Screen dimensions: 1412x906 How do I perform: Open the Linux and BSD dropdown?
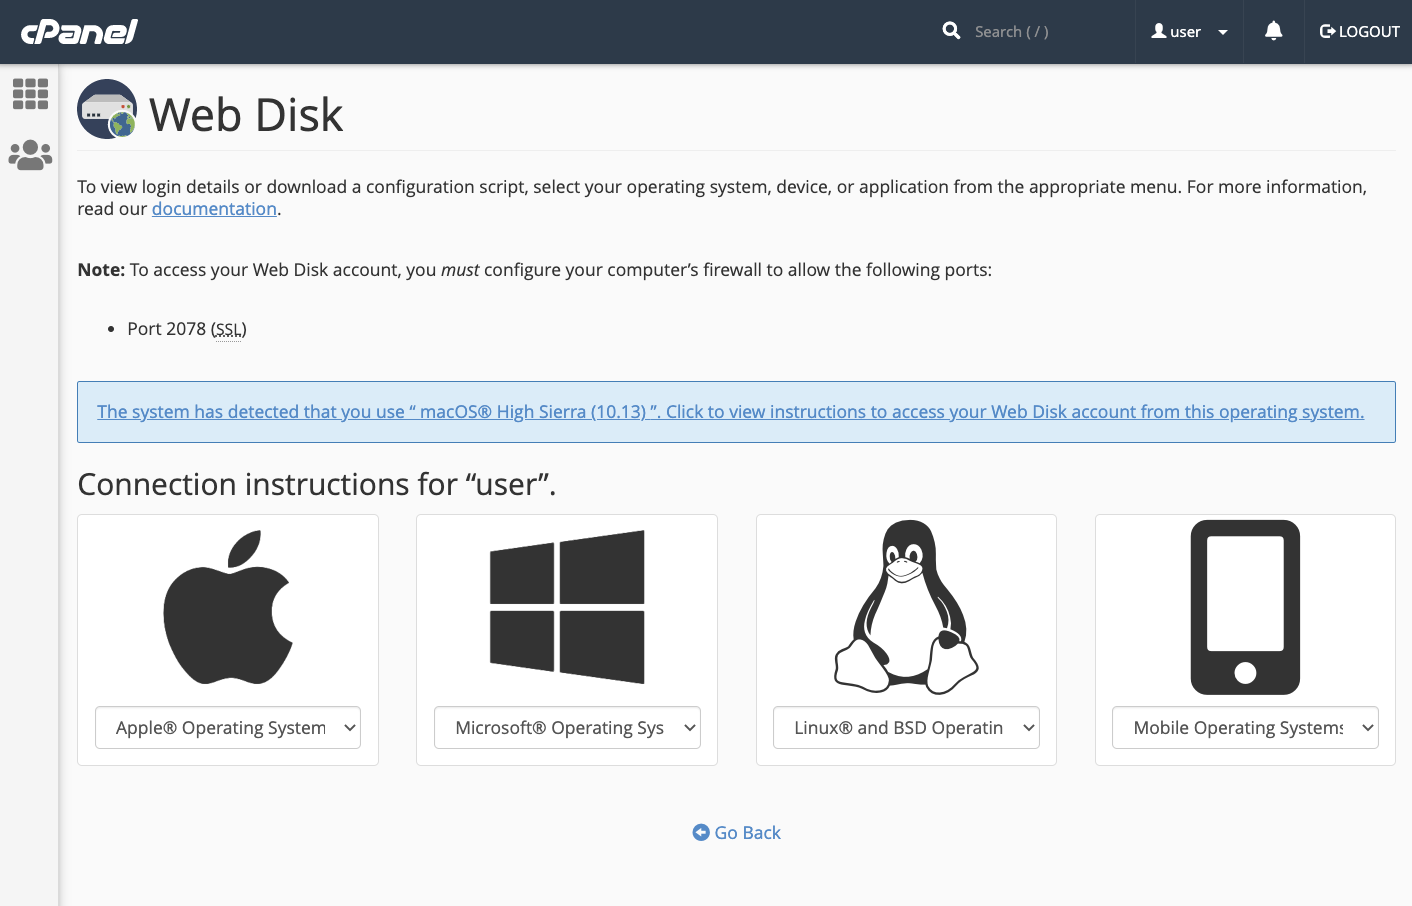tap(906, 728)
